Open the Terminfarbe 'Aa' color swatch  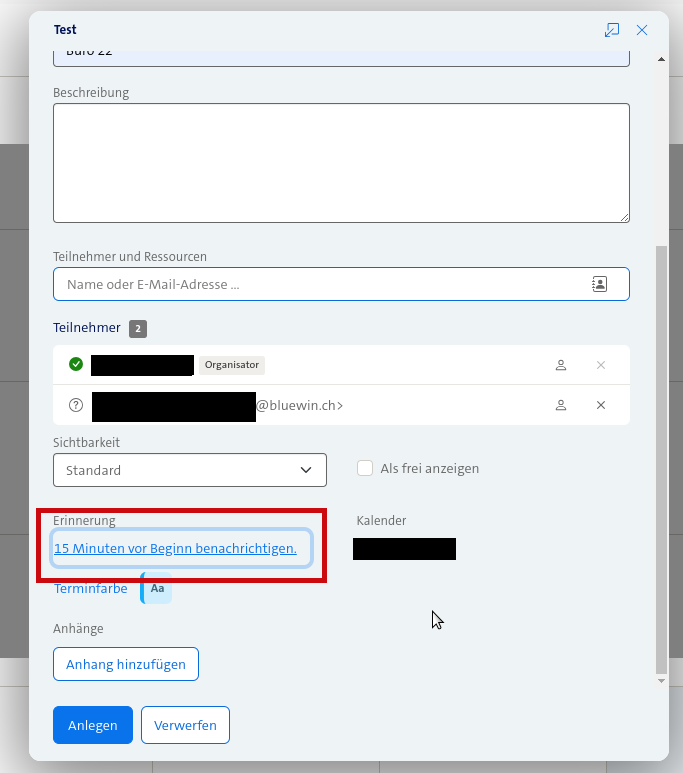(157, 589)
